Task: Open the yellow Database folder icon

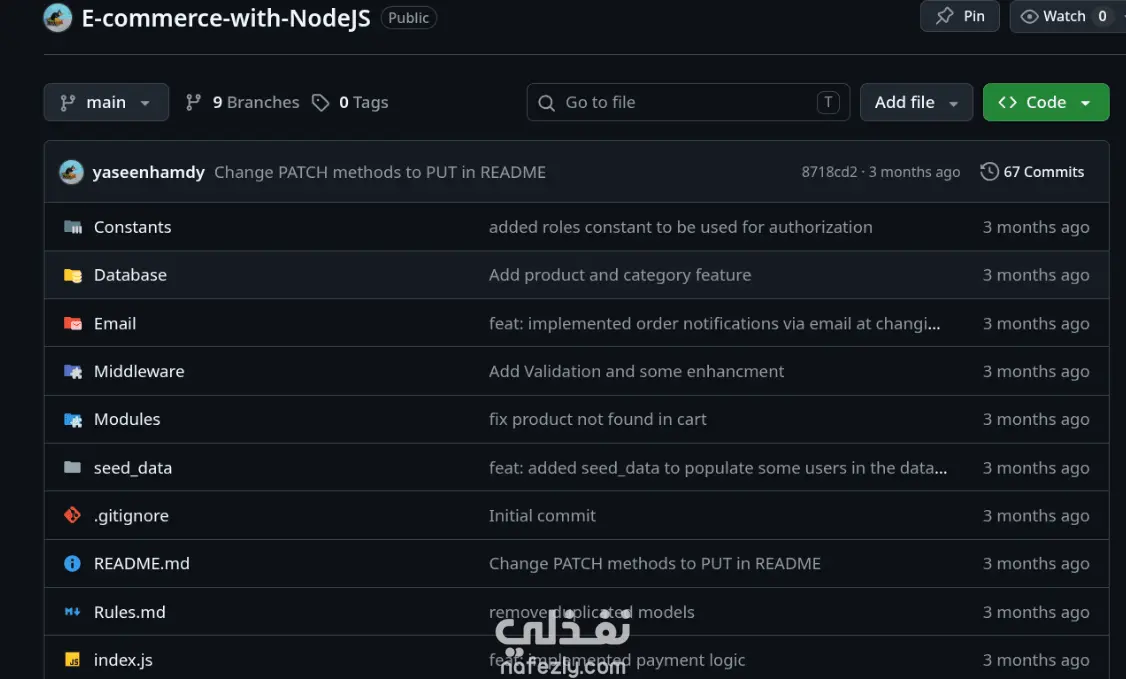Action: (73, 276)
